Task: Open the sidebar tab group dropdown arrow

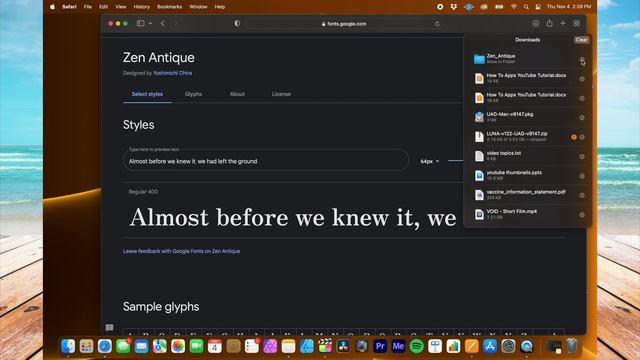Action: click(150, 24)
